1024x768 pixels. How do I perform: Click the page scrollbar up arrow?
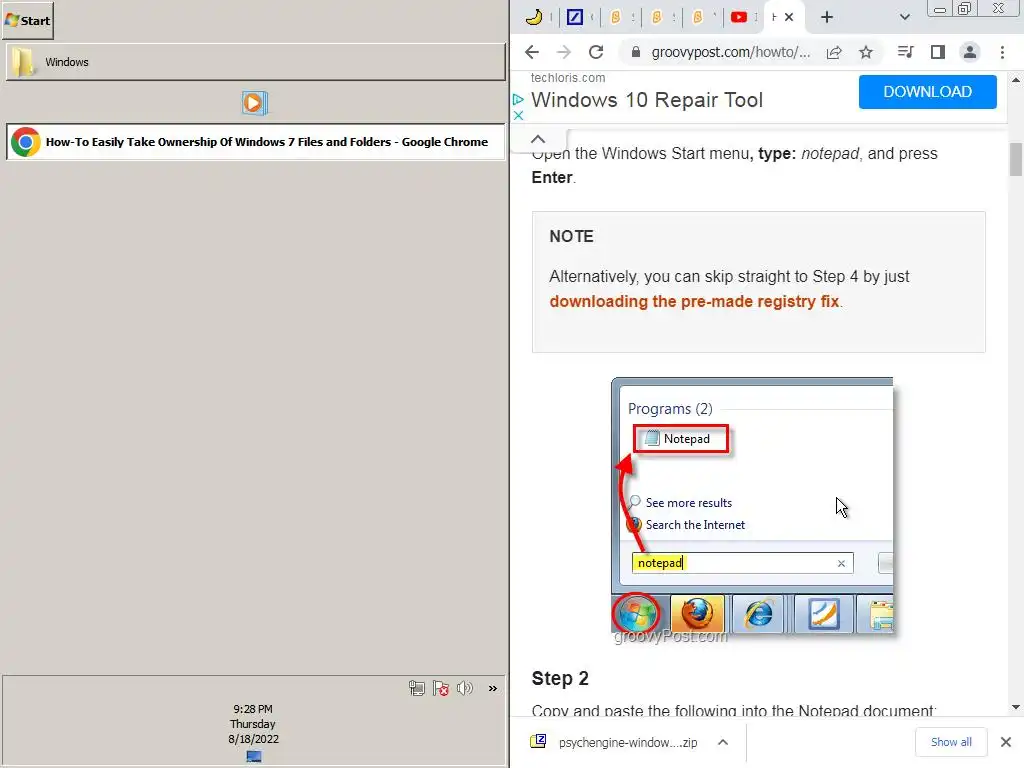1016,80
